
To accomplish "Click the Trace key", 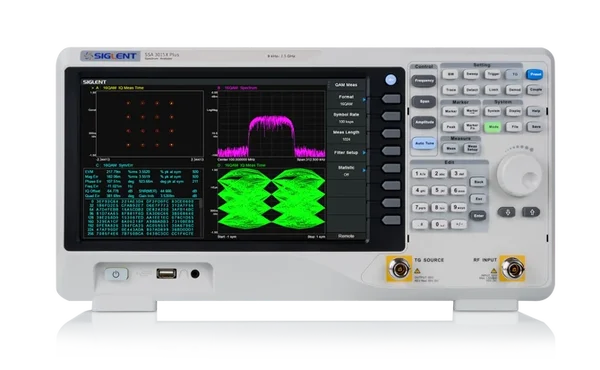I will coord(451,90).
